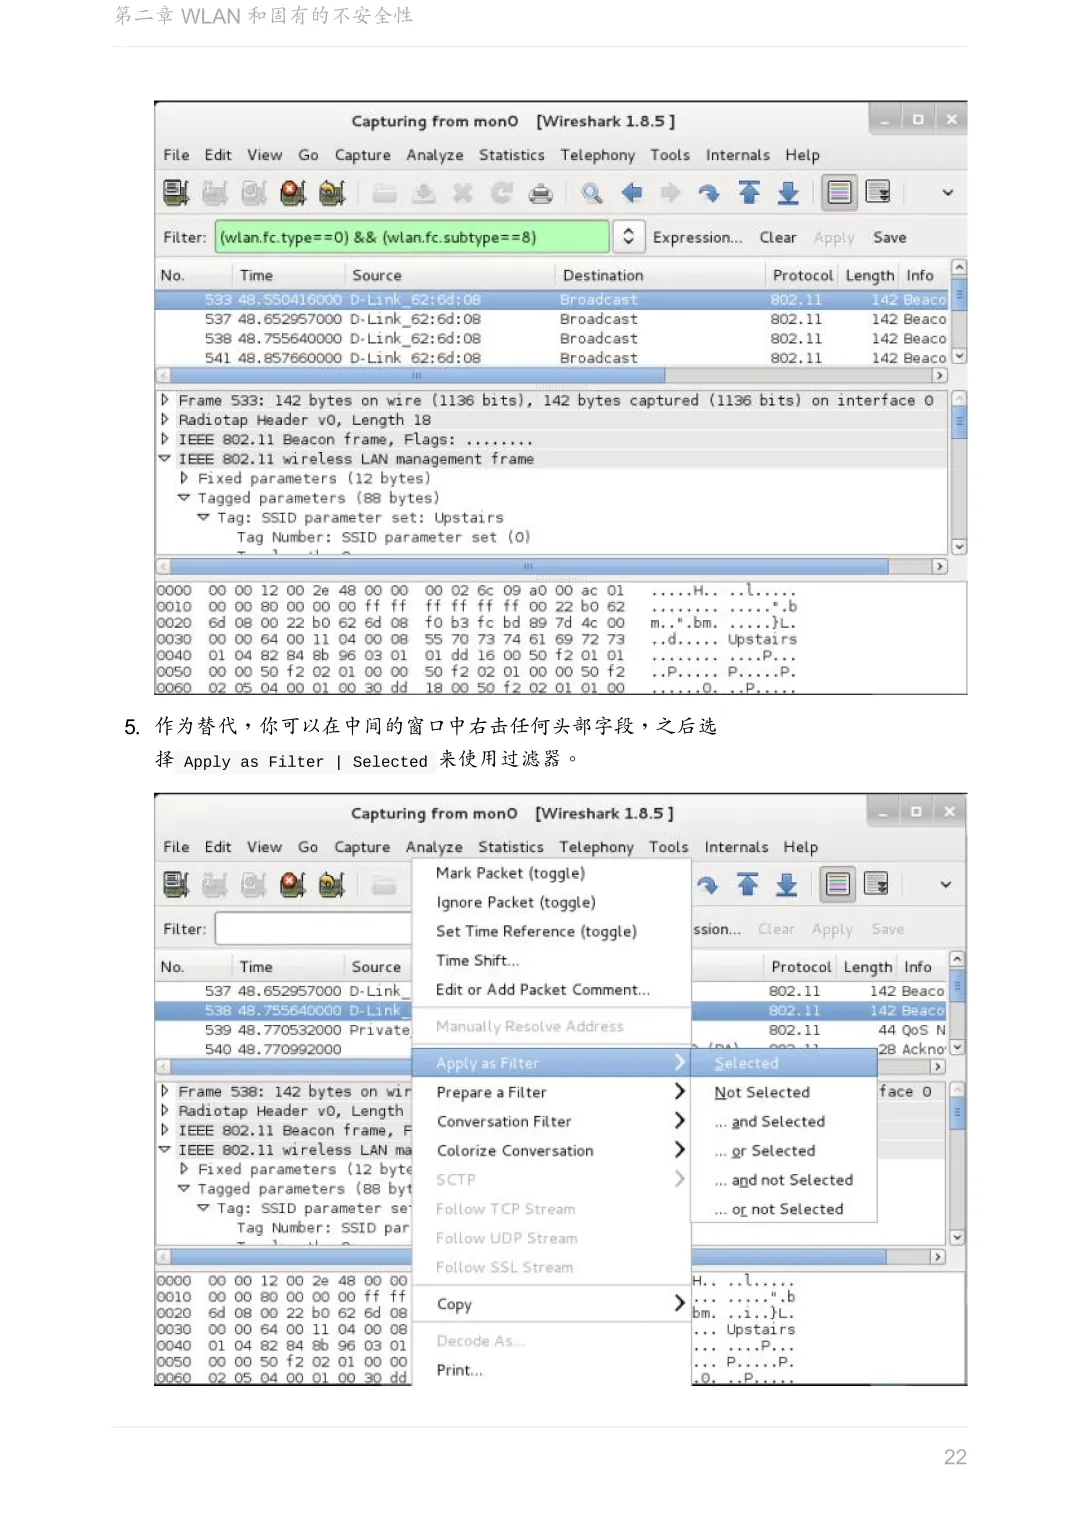This screenshot has width=1080, height=1527.
Task: Click the print icon in upper Wireshark toolbar
Action: [x=541, y=193]
